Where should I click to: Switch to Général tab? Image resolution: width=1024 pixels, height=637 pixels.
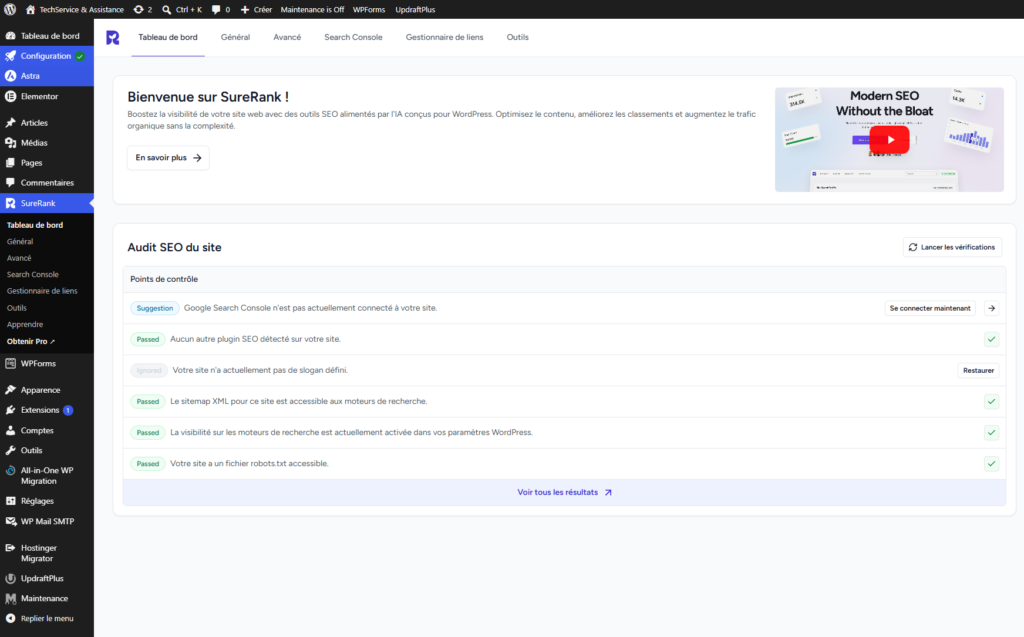click(235, 37)
